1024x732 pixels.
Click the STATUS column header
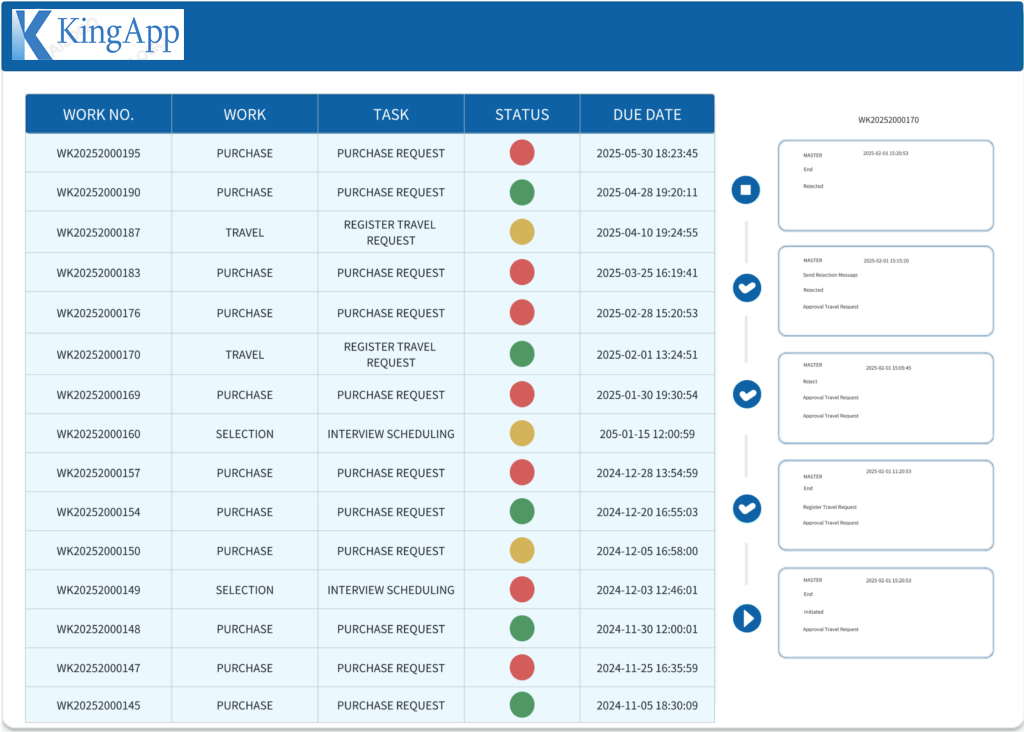[x=522, y=114]
